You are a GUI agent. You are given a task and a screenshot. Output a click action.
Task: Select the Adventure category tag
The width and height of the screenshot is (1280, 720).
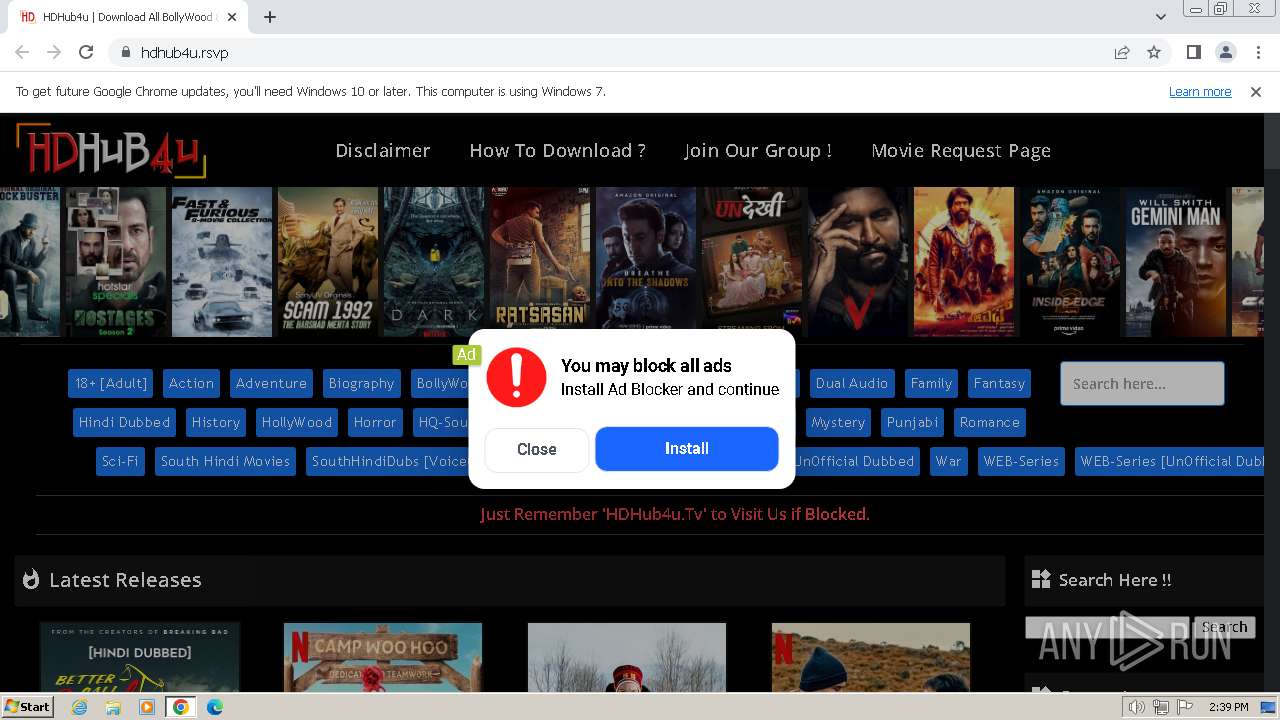pyautogui.click(x=271, y=383)
